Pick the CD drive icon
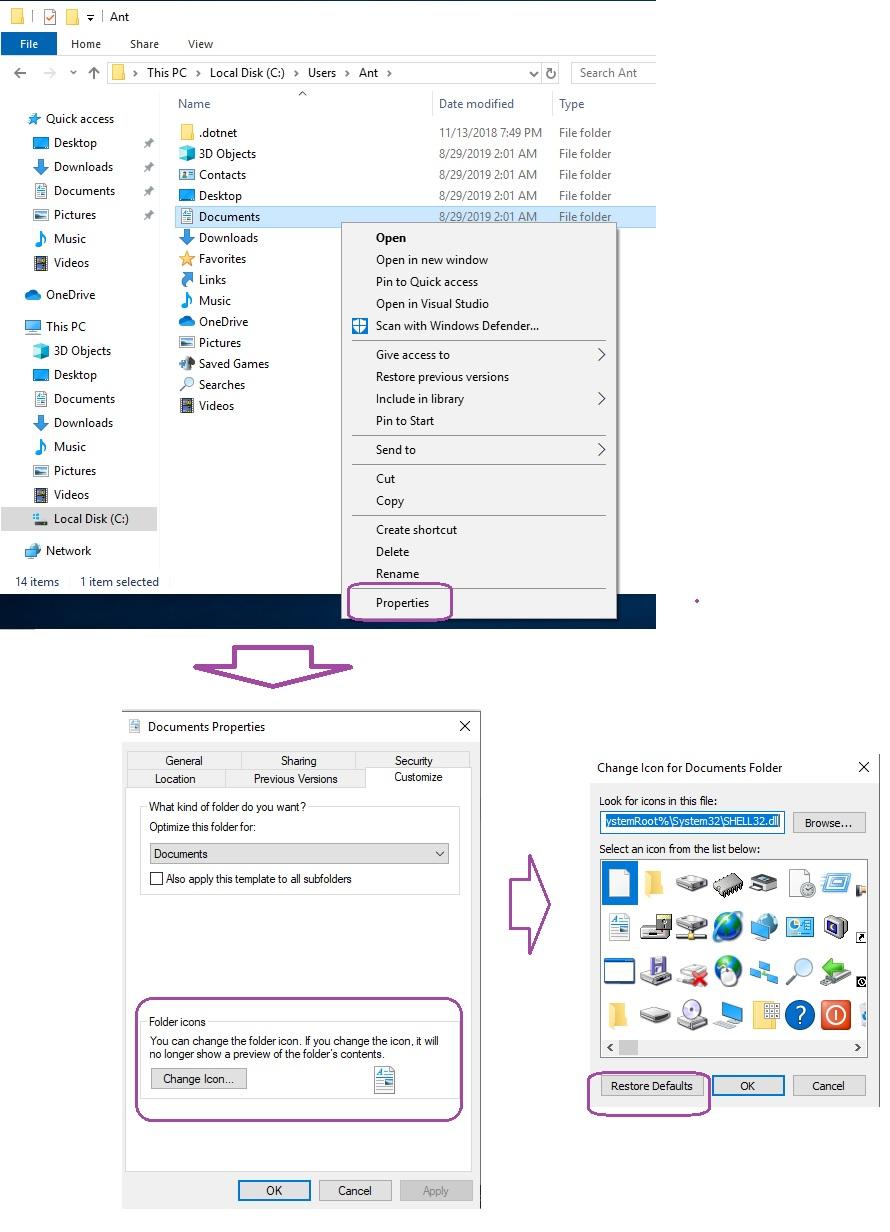Screen dimensions: 890x1232 point(691,1015)
